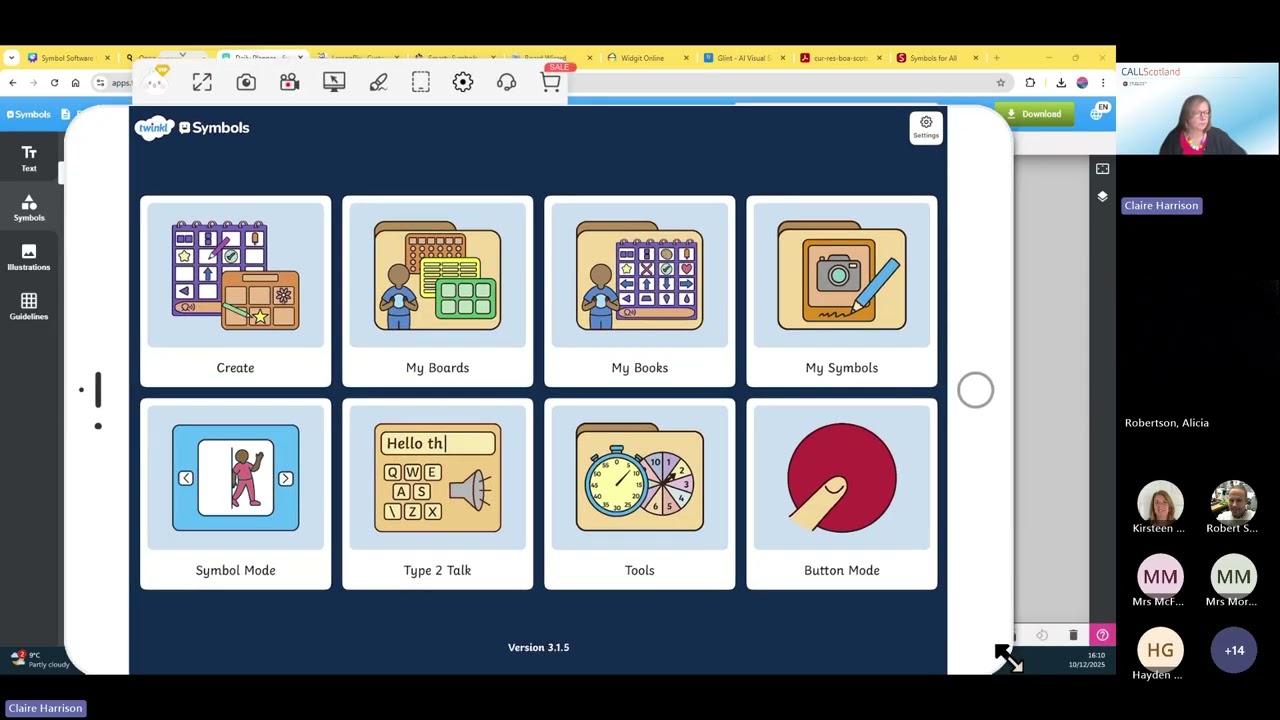Open My Books
Viewport: 1280px width, 720px height.
click(x=639, y=291)
